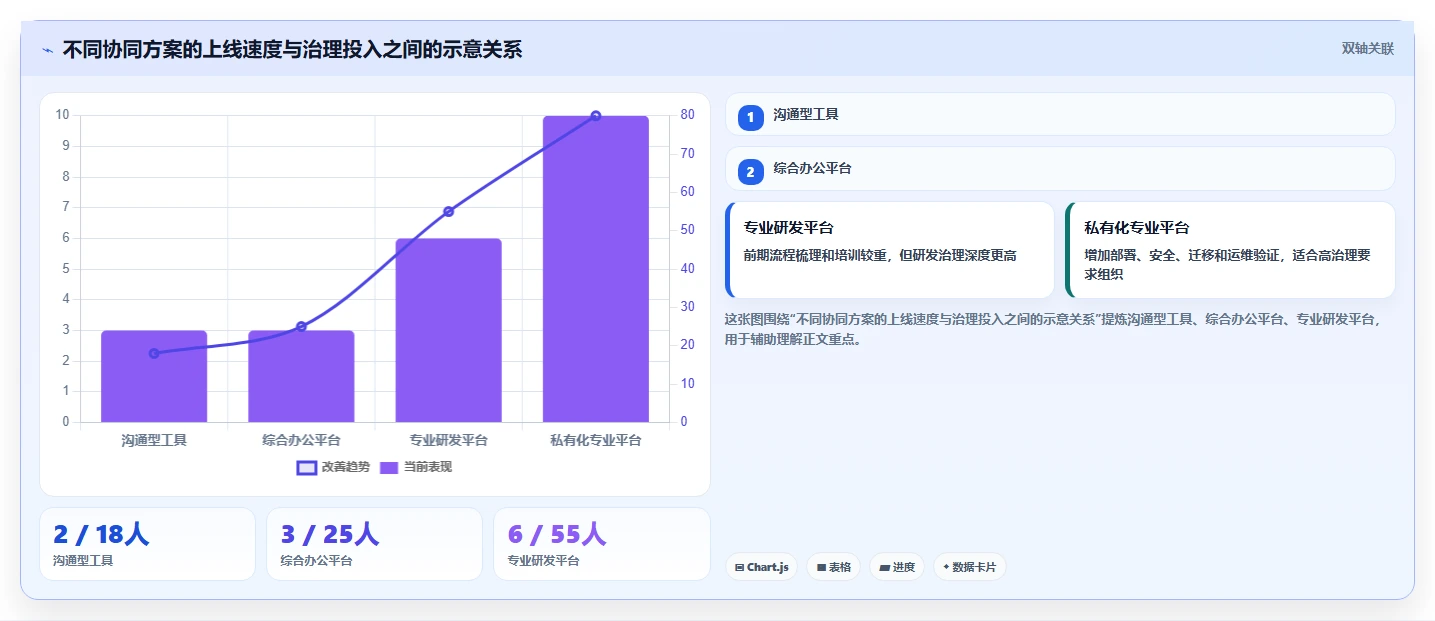Click the line point above 沟通型工具 bar
1435x621 pixels.
[154, 353]
